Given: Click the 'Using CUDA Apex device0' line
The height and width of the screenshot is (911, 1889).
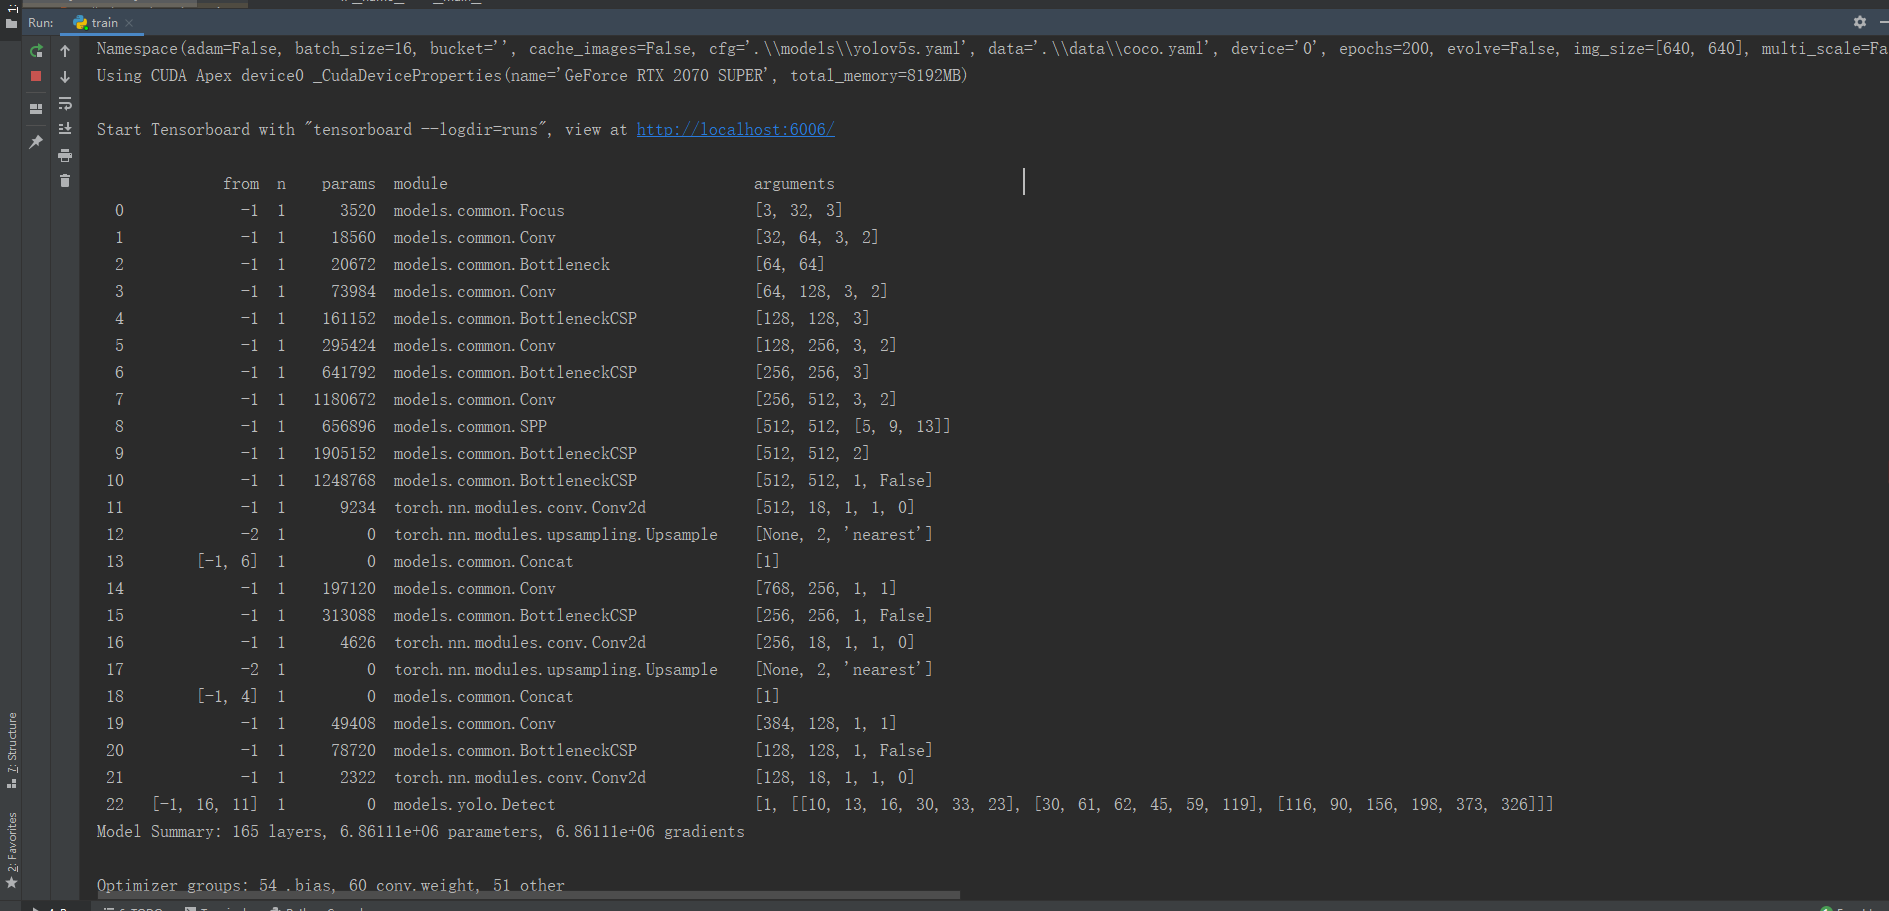Looking at the screenshot, I should [532, 76].
